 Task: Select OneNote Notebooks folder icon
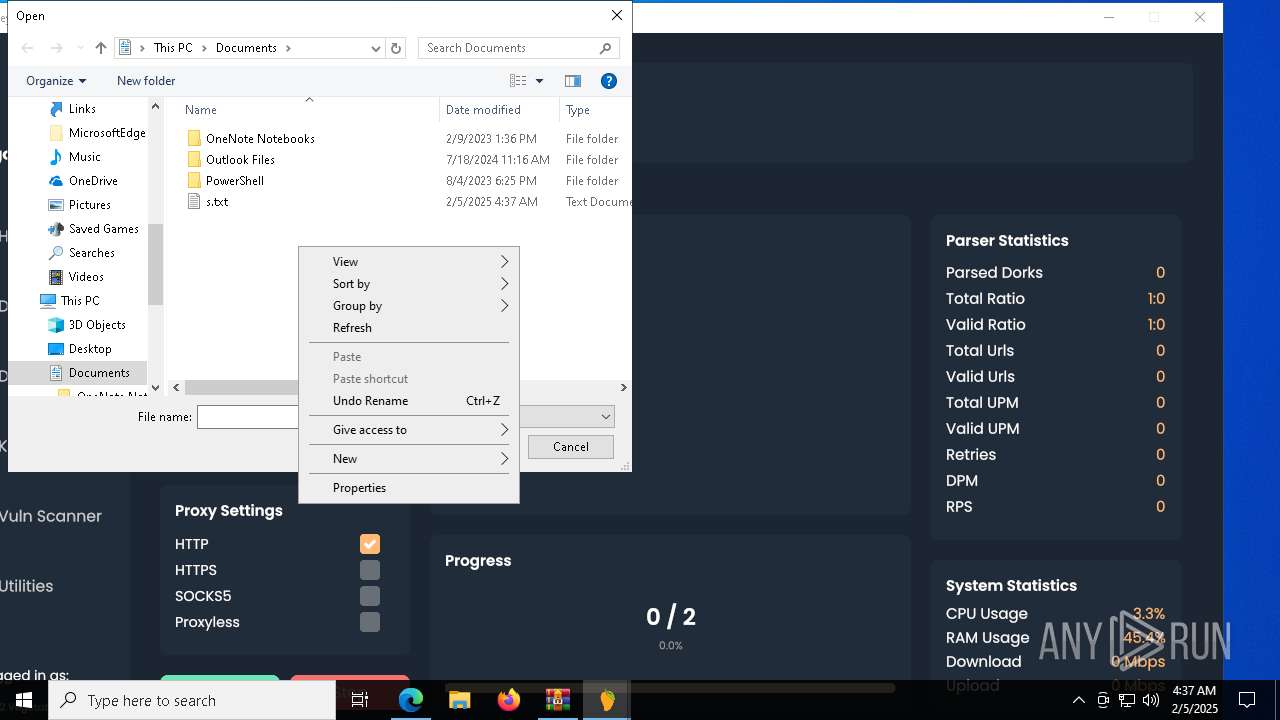[x=194, y=138]
